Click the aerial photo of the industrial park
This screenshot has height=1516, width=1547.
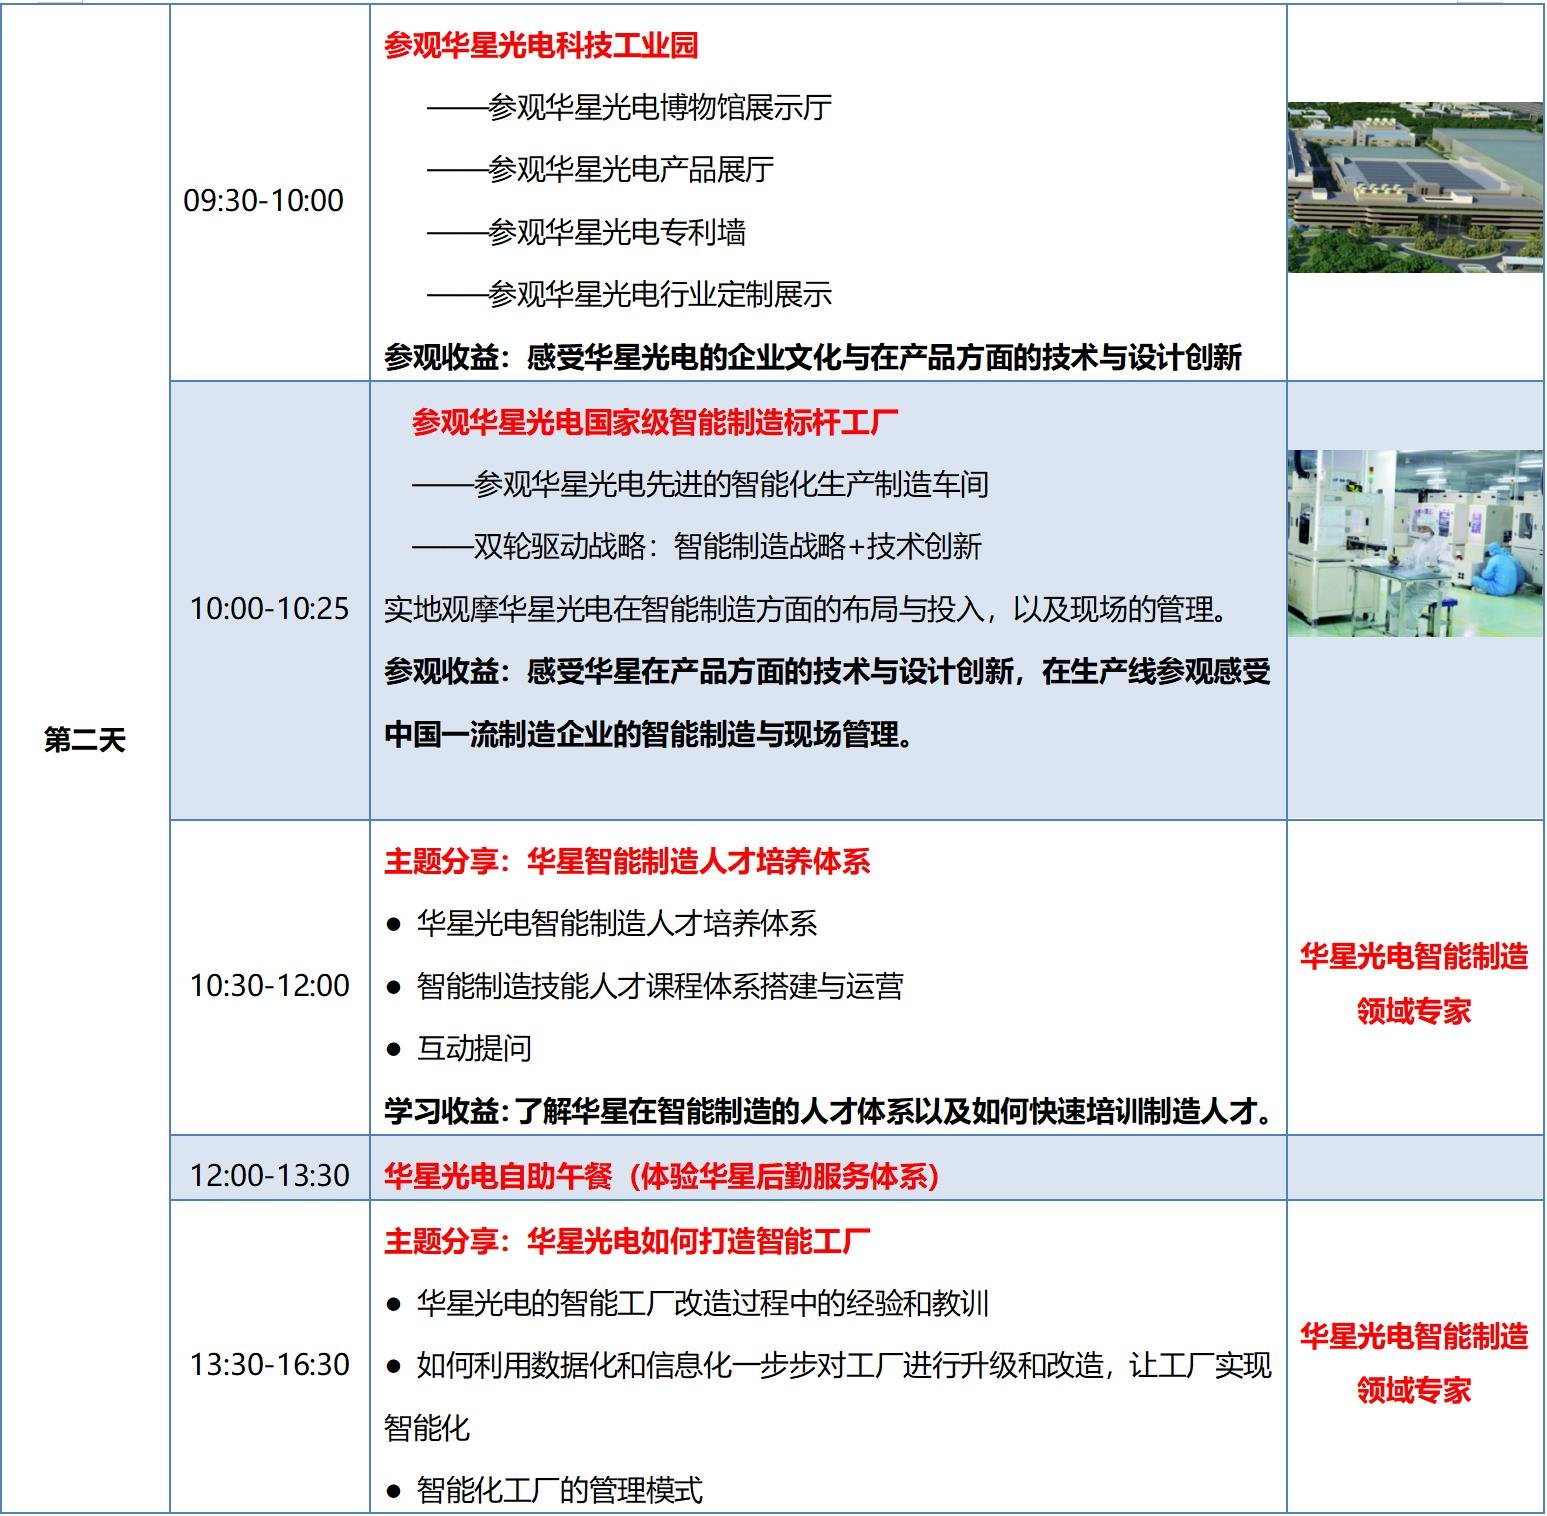point(1414,187)
